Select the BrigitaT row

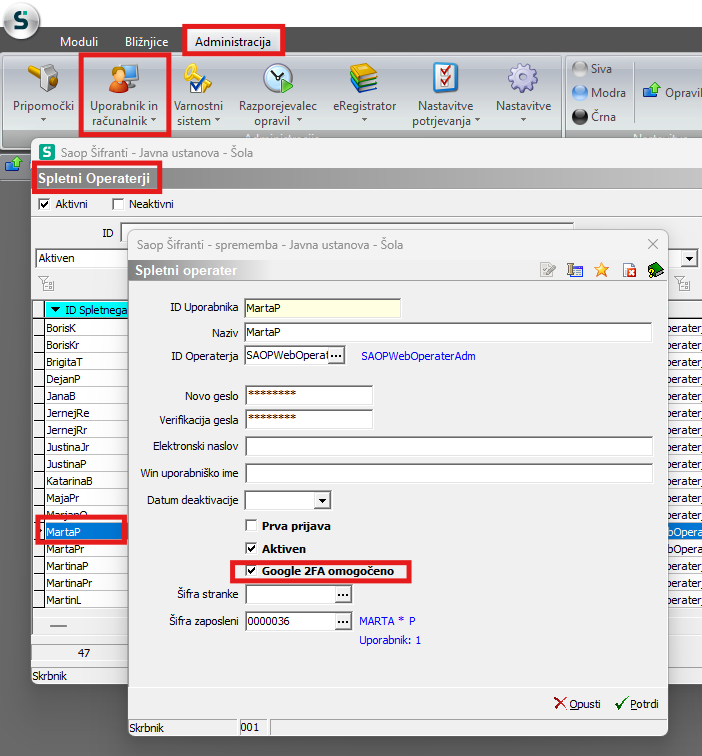(x=86, y=362)
